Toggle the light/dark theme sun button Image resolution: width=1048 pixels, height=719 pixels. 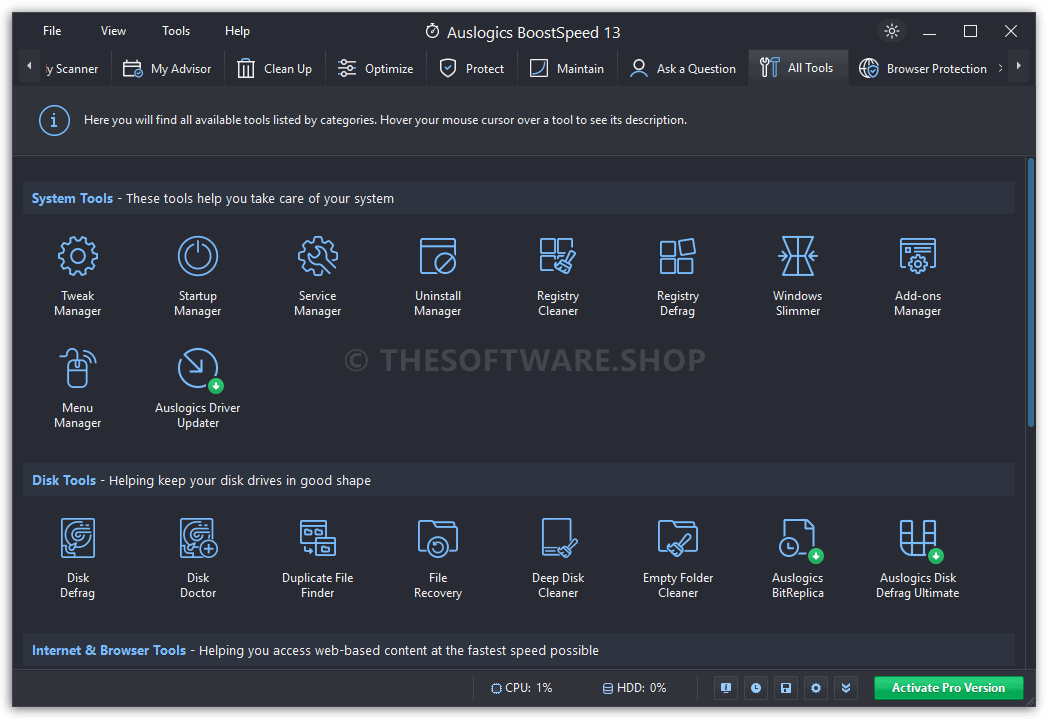892,31
